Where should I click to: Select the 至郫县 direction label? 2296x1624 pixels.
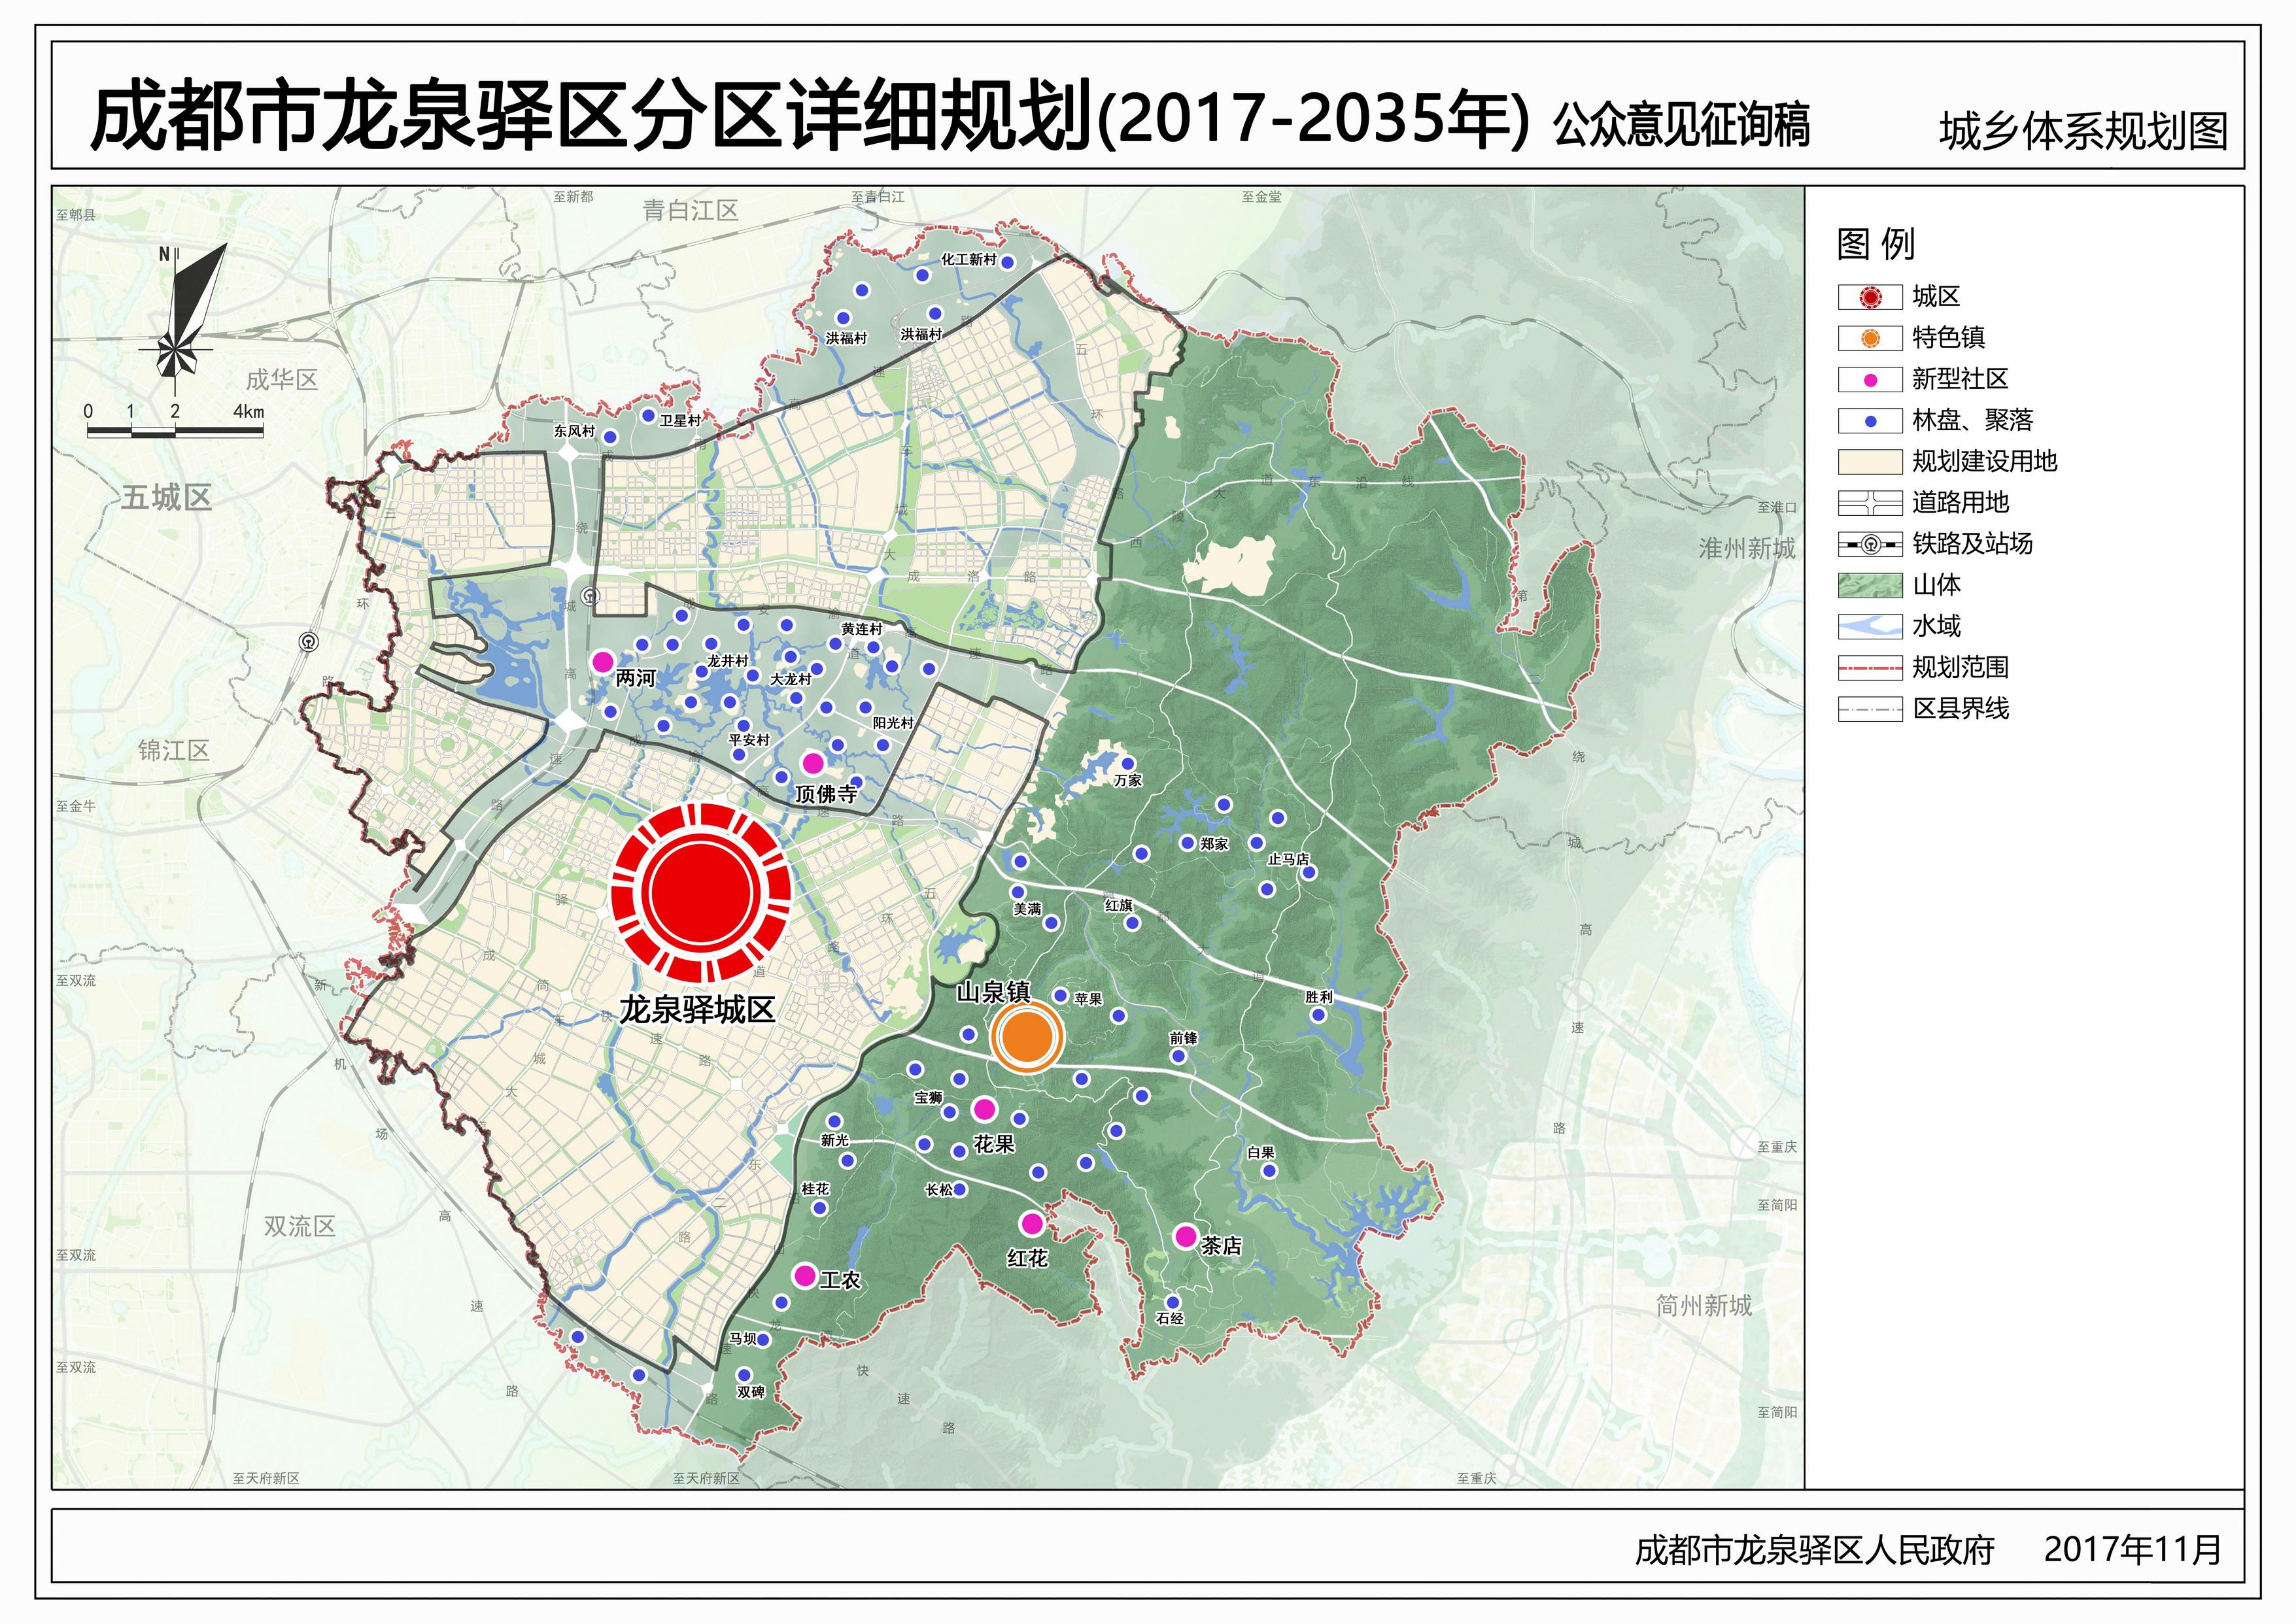76,215
